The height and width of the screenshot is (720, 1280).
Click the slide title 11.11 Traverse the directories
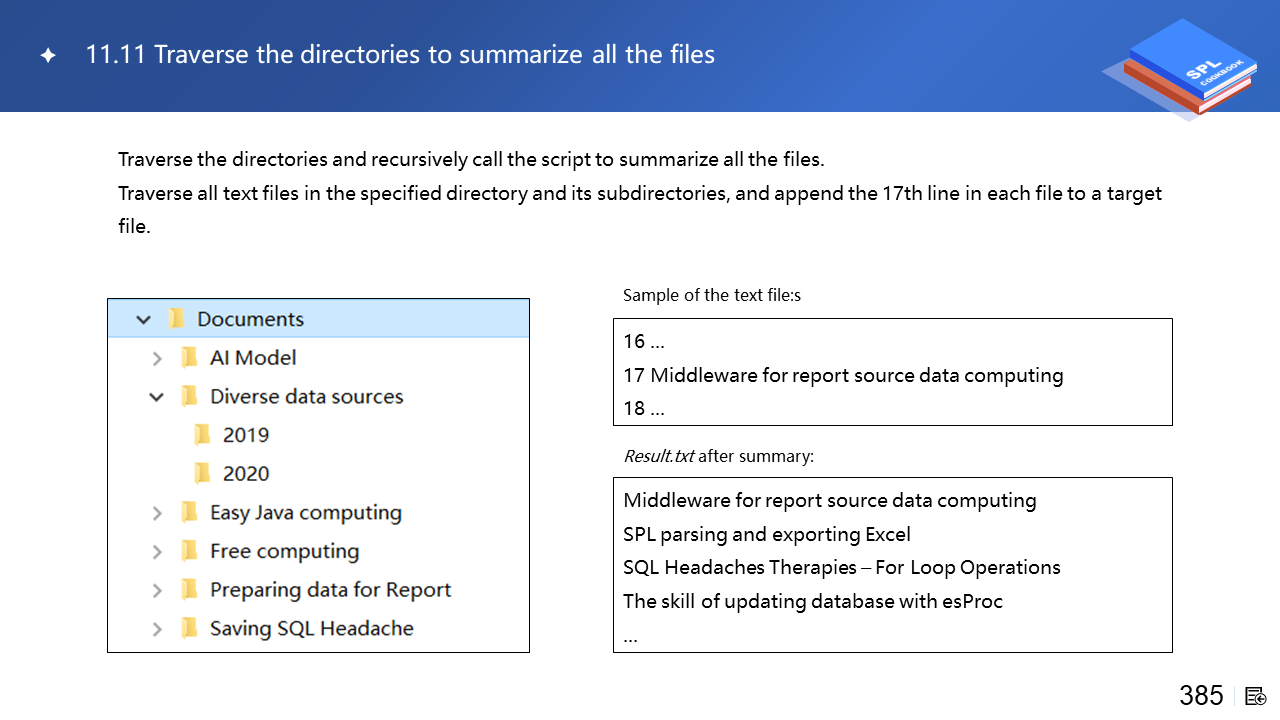pos(400,55)
